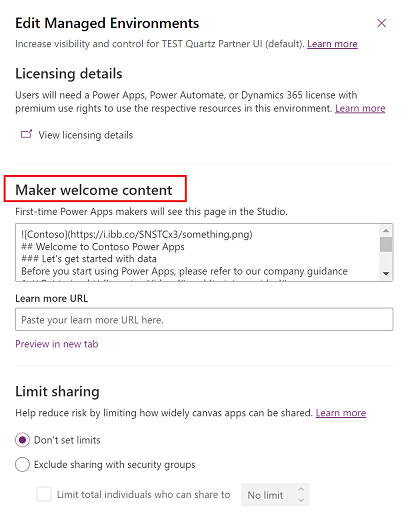Open View licensing details link
Viewport: 408px width, 516px height.
click(85, 135)
